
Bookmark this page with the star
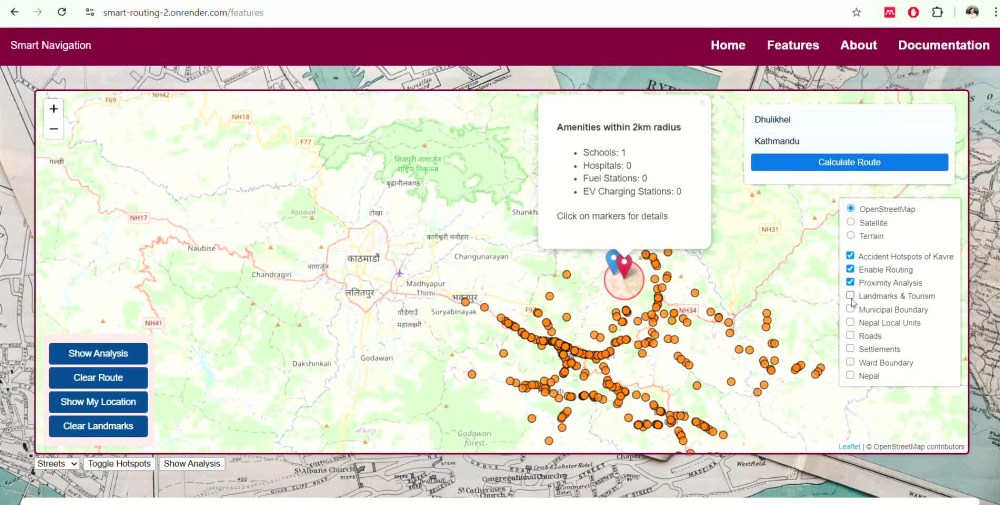point(857,12)
